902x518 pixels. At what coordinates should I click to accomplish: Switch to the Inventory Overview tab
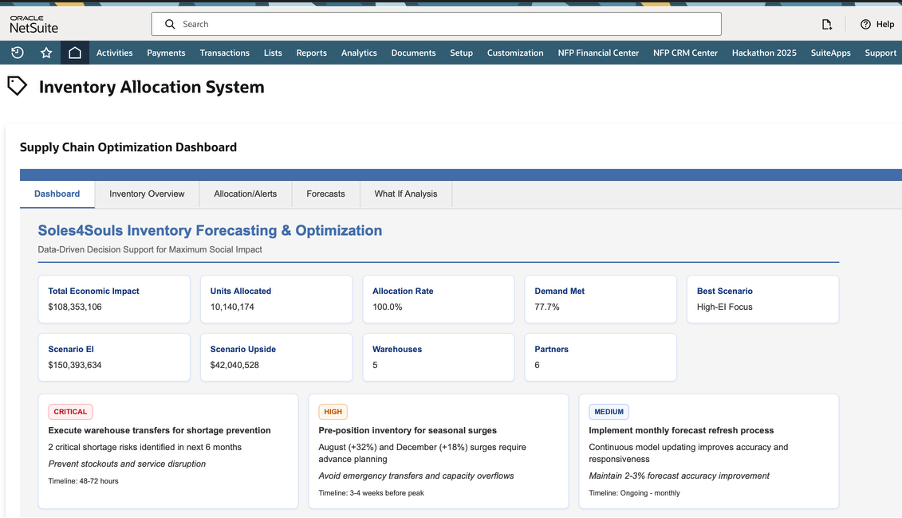pyautogui.click(x=147, y=194)
